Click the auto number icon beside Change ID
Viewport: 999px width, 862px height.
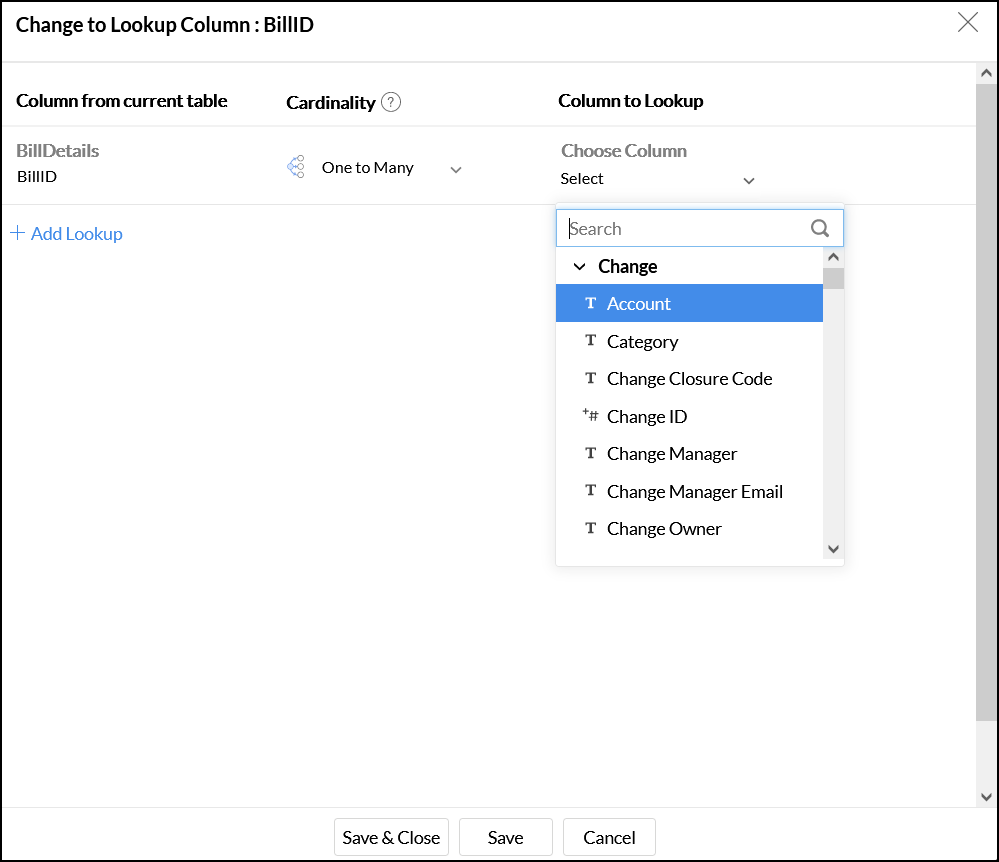590,416
